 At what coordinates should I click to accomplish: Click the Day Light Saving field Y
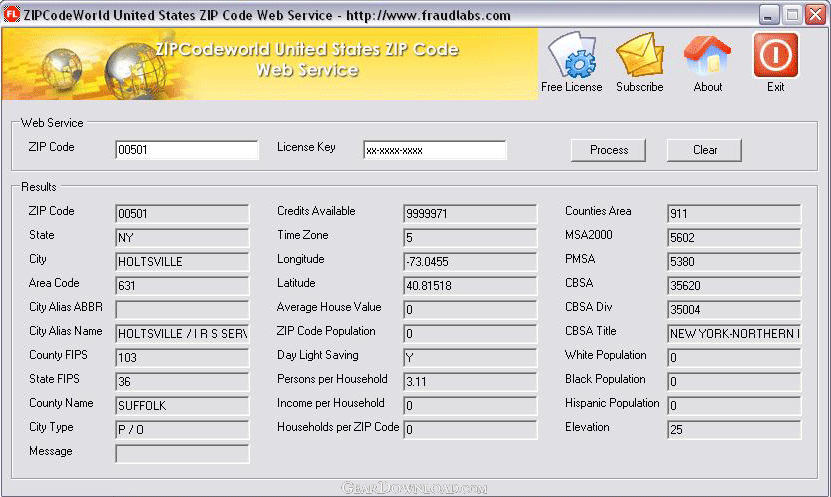(x=470, y=358)
